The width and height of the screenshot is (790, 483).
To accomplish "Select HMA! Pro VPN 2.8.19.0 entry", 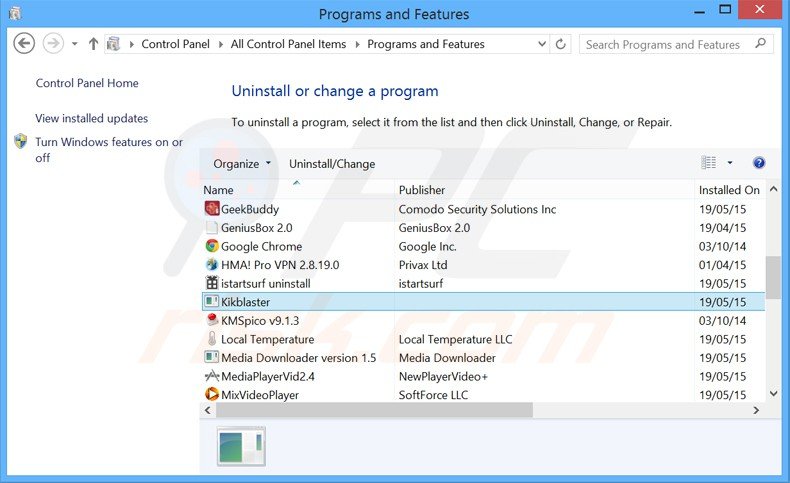I will [x=280, y=265].
